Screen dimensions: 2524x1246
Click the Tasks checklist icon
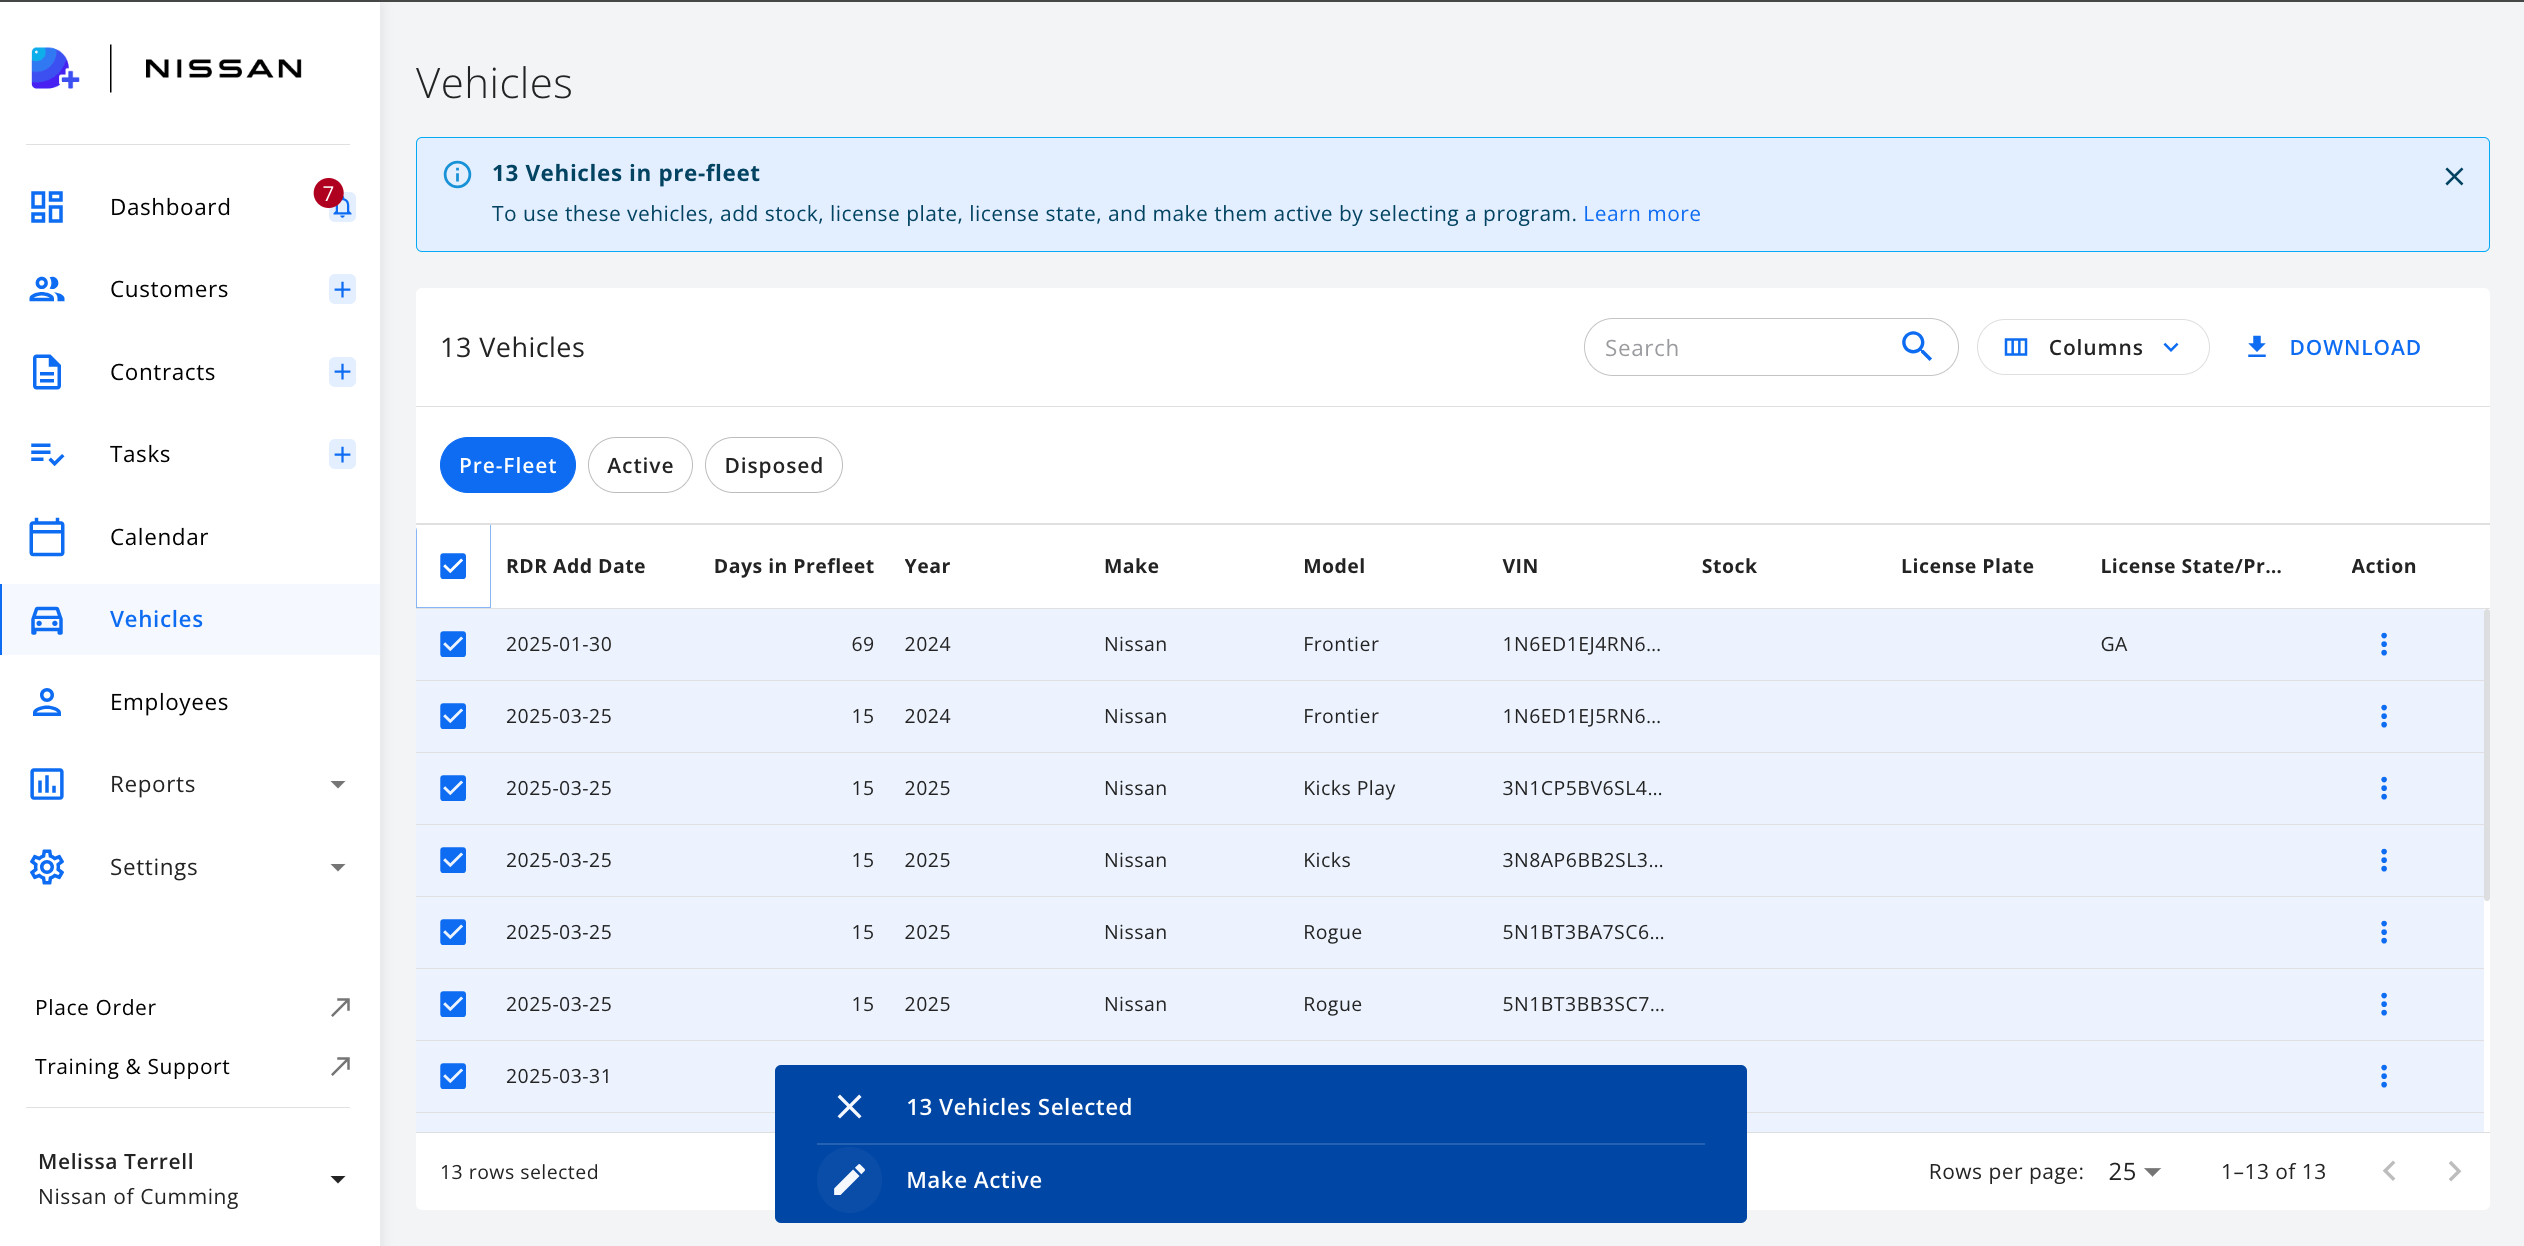(47, 455)
